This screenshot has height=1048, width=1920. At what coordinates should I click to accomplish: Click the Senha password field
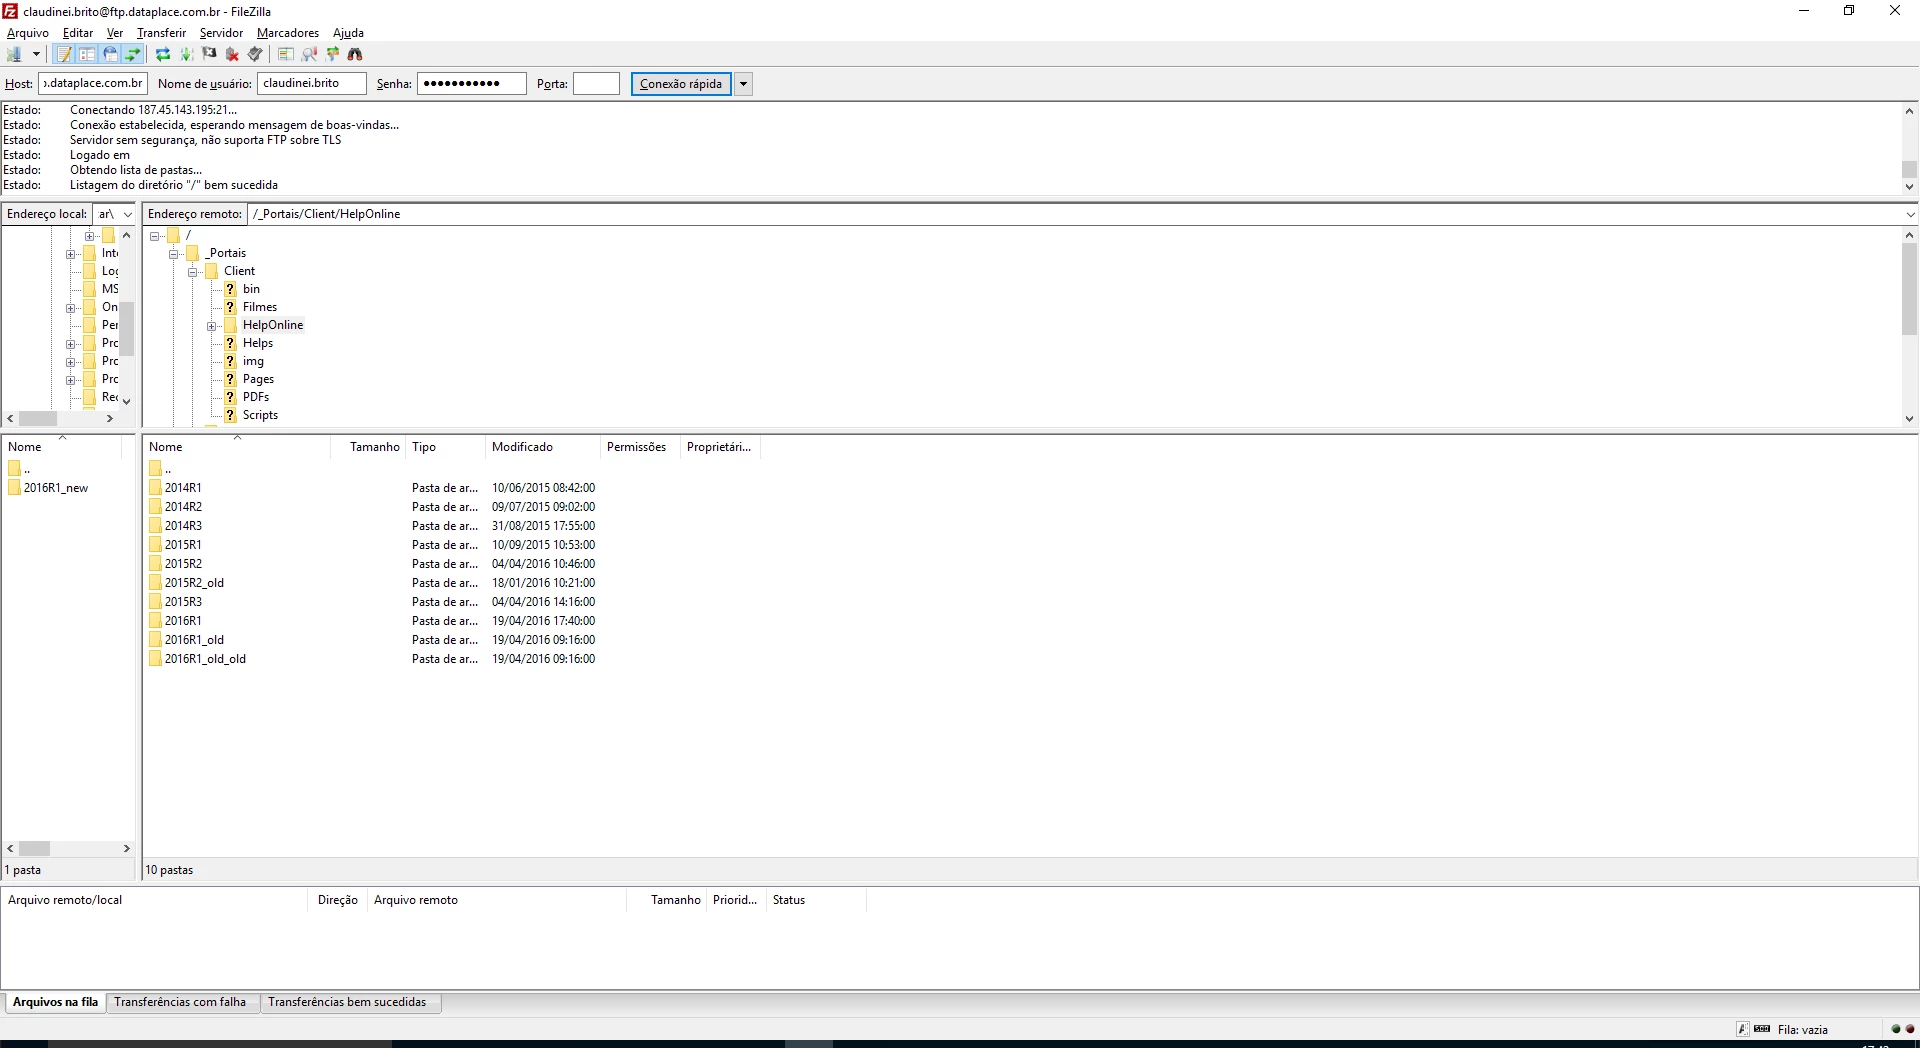click(x=472, y=83)
